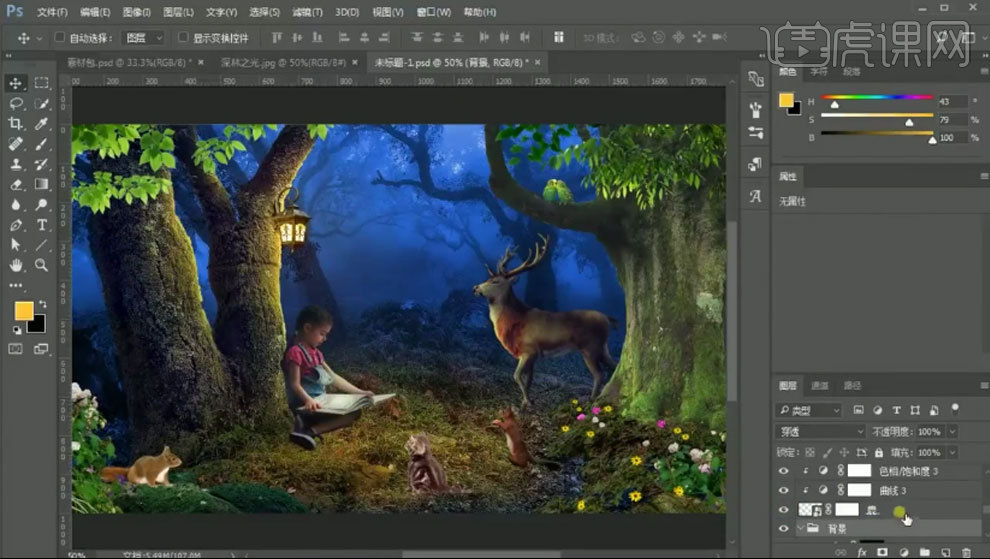Toggle lock all for layer

(x=879, y=452)
